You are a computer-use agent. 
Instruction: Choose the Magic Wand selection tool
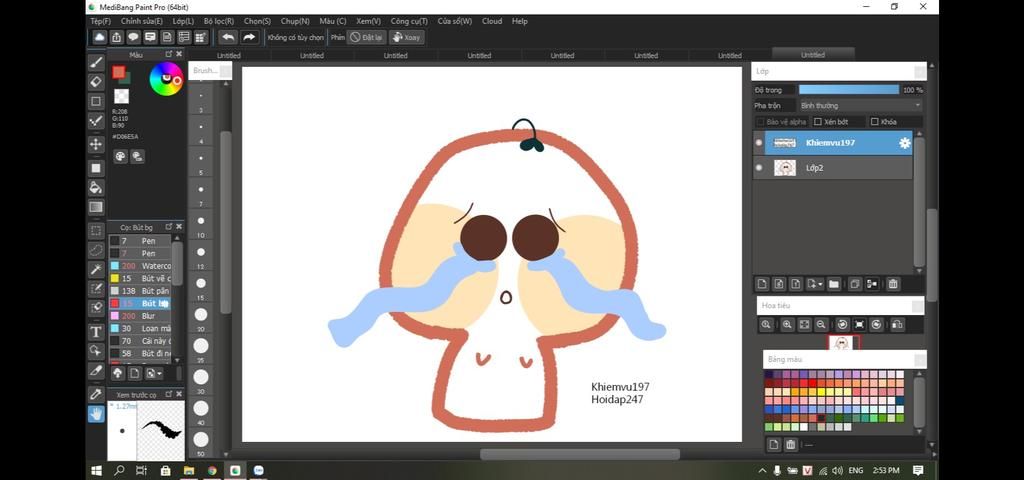point(96,270)
